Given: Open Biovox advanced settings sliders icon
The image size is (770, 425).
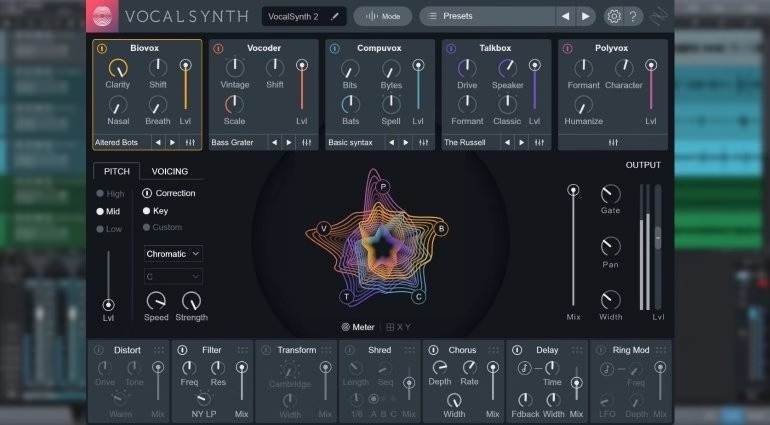Looking at the screenshot, I should [190, 143].
